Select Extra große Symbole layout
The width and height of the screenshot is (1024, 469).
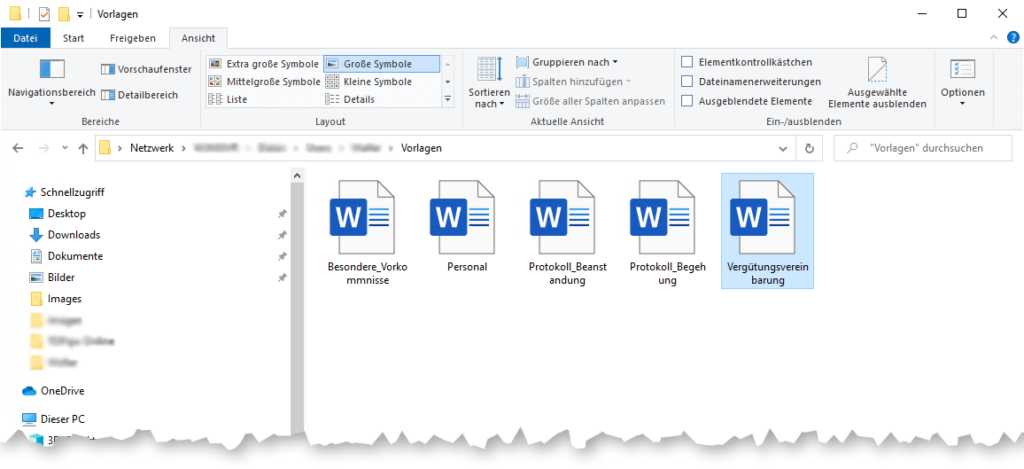(263, 63)
